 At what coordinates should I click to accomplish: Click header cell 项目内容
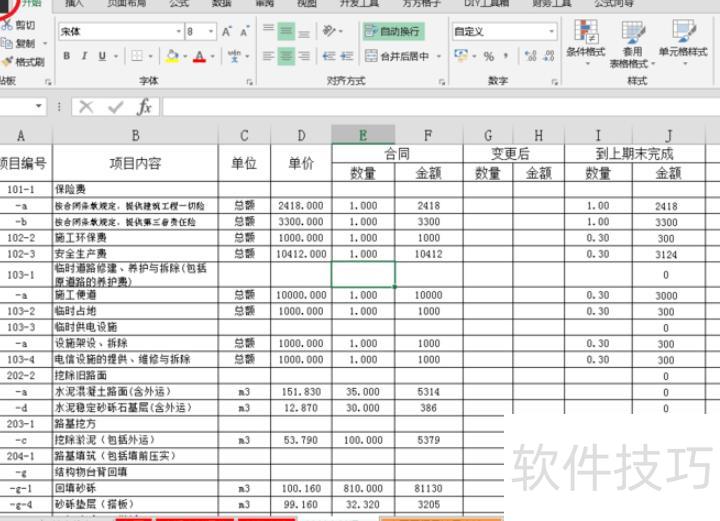(135, 163)
